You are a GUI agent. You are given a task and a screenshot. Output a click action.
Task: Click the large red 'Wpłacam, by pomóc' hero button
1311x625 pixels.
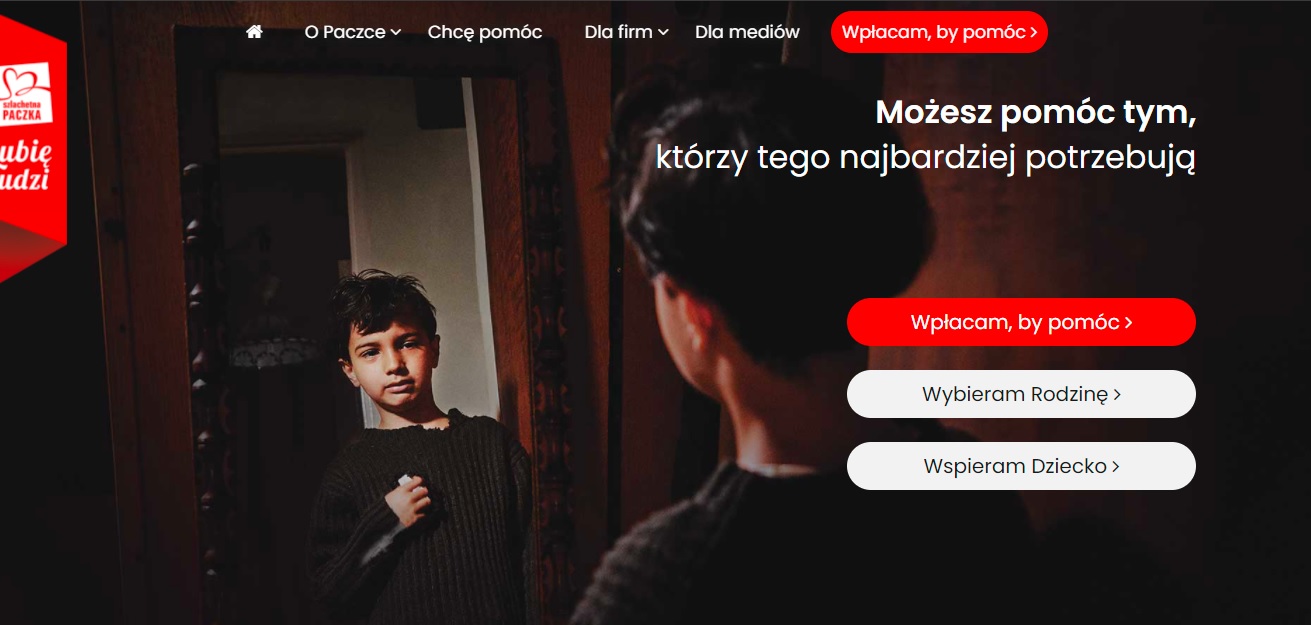point(1021,322)
